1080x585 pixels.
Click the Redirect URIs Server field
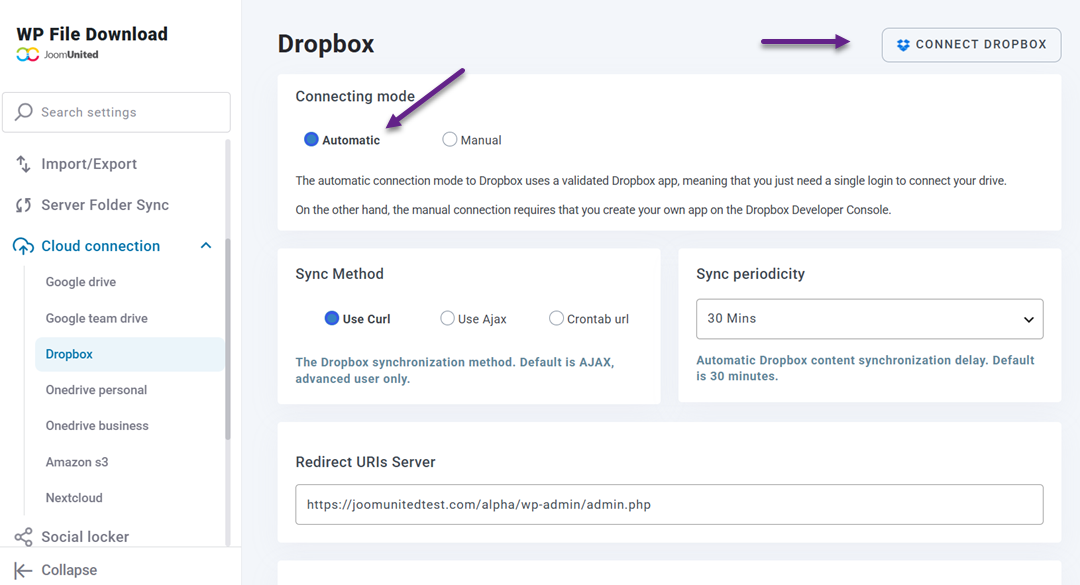[x=669, y=504]
